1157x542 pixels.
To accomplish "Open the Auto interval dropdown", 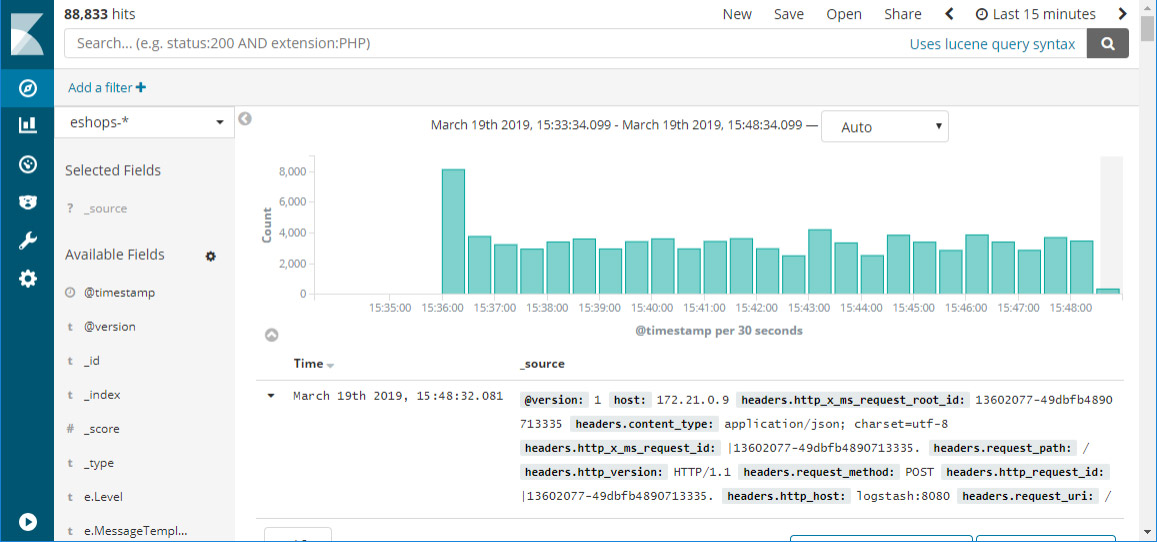I will click(x=884, y=127).
